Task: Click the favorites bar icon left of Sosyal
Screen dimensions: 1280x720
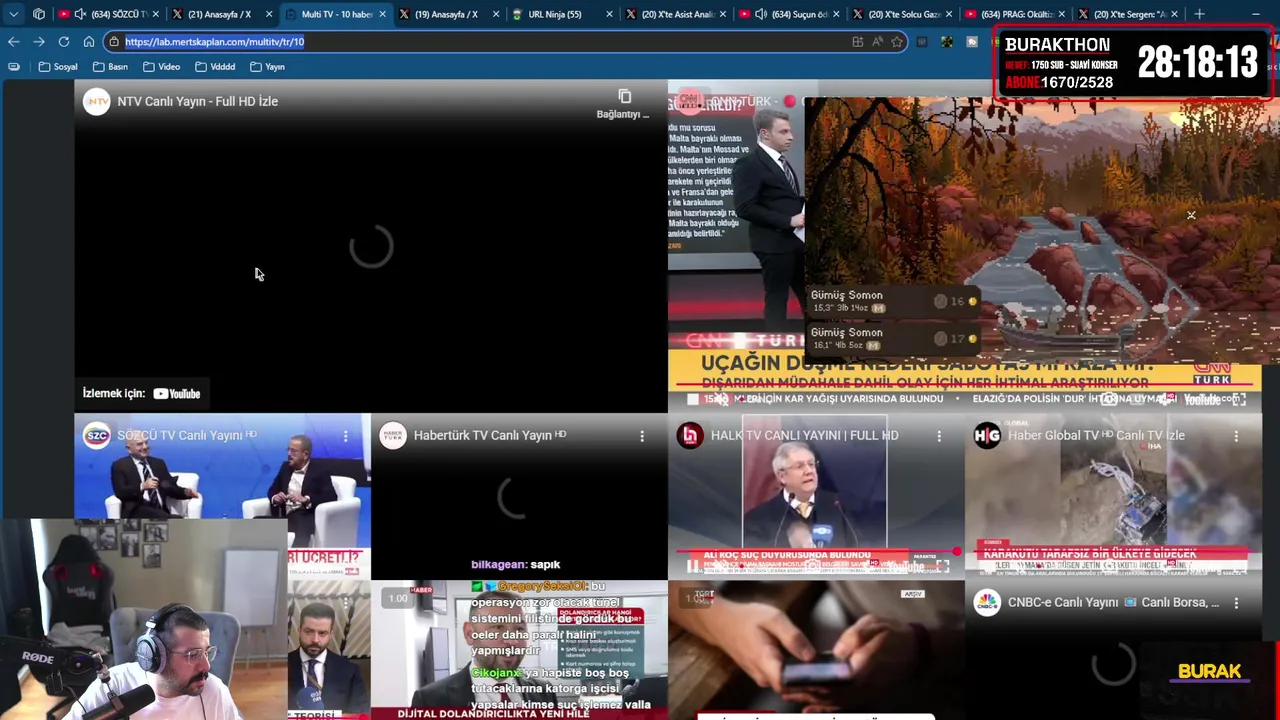Action: (x=13, y=67)
